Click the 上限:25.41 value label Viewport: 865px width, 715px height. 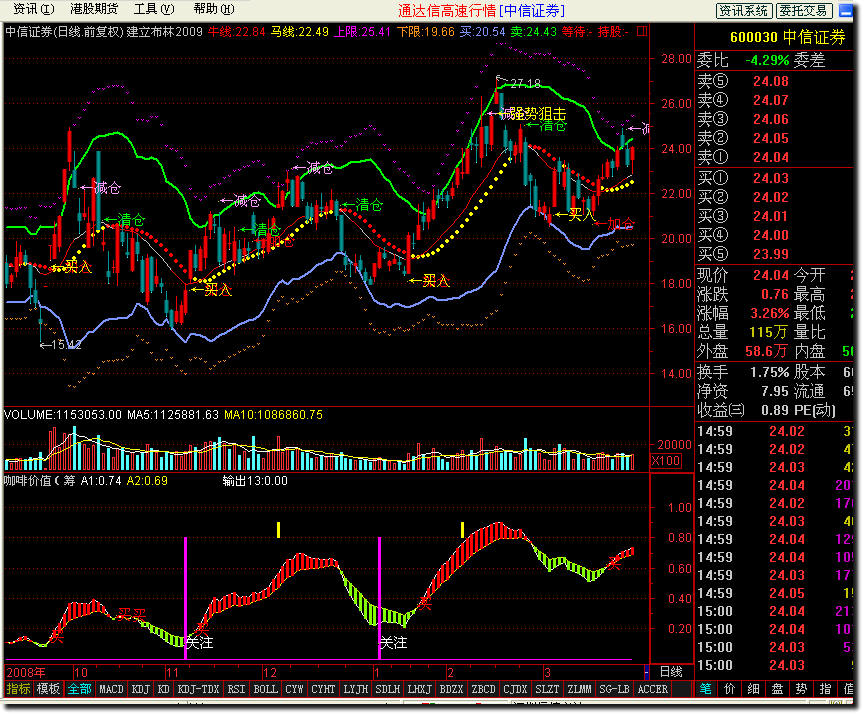(362, 31)
